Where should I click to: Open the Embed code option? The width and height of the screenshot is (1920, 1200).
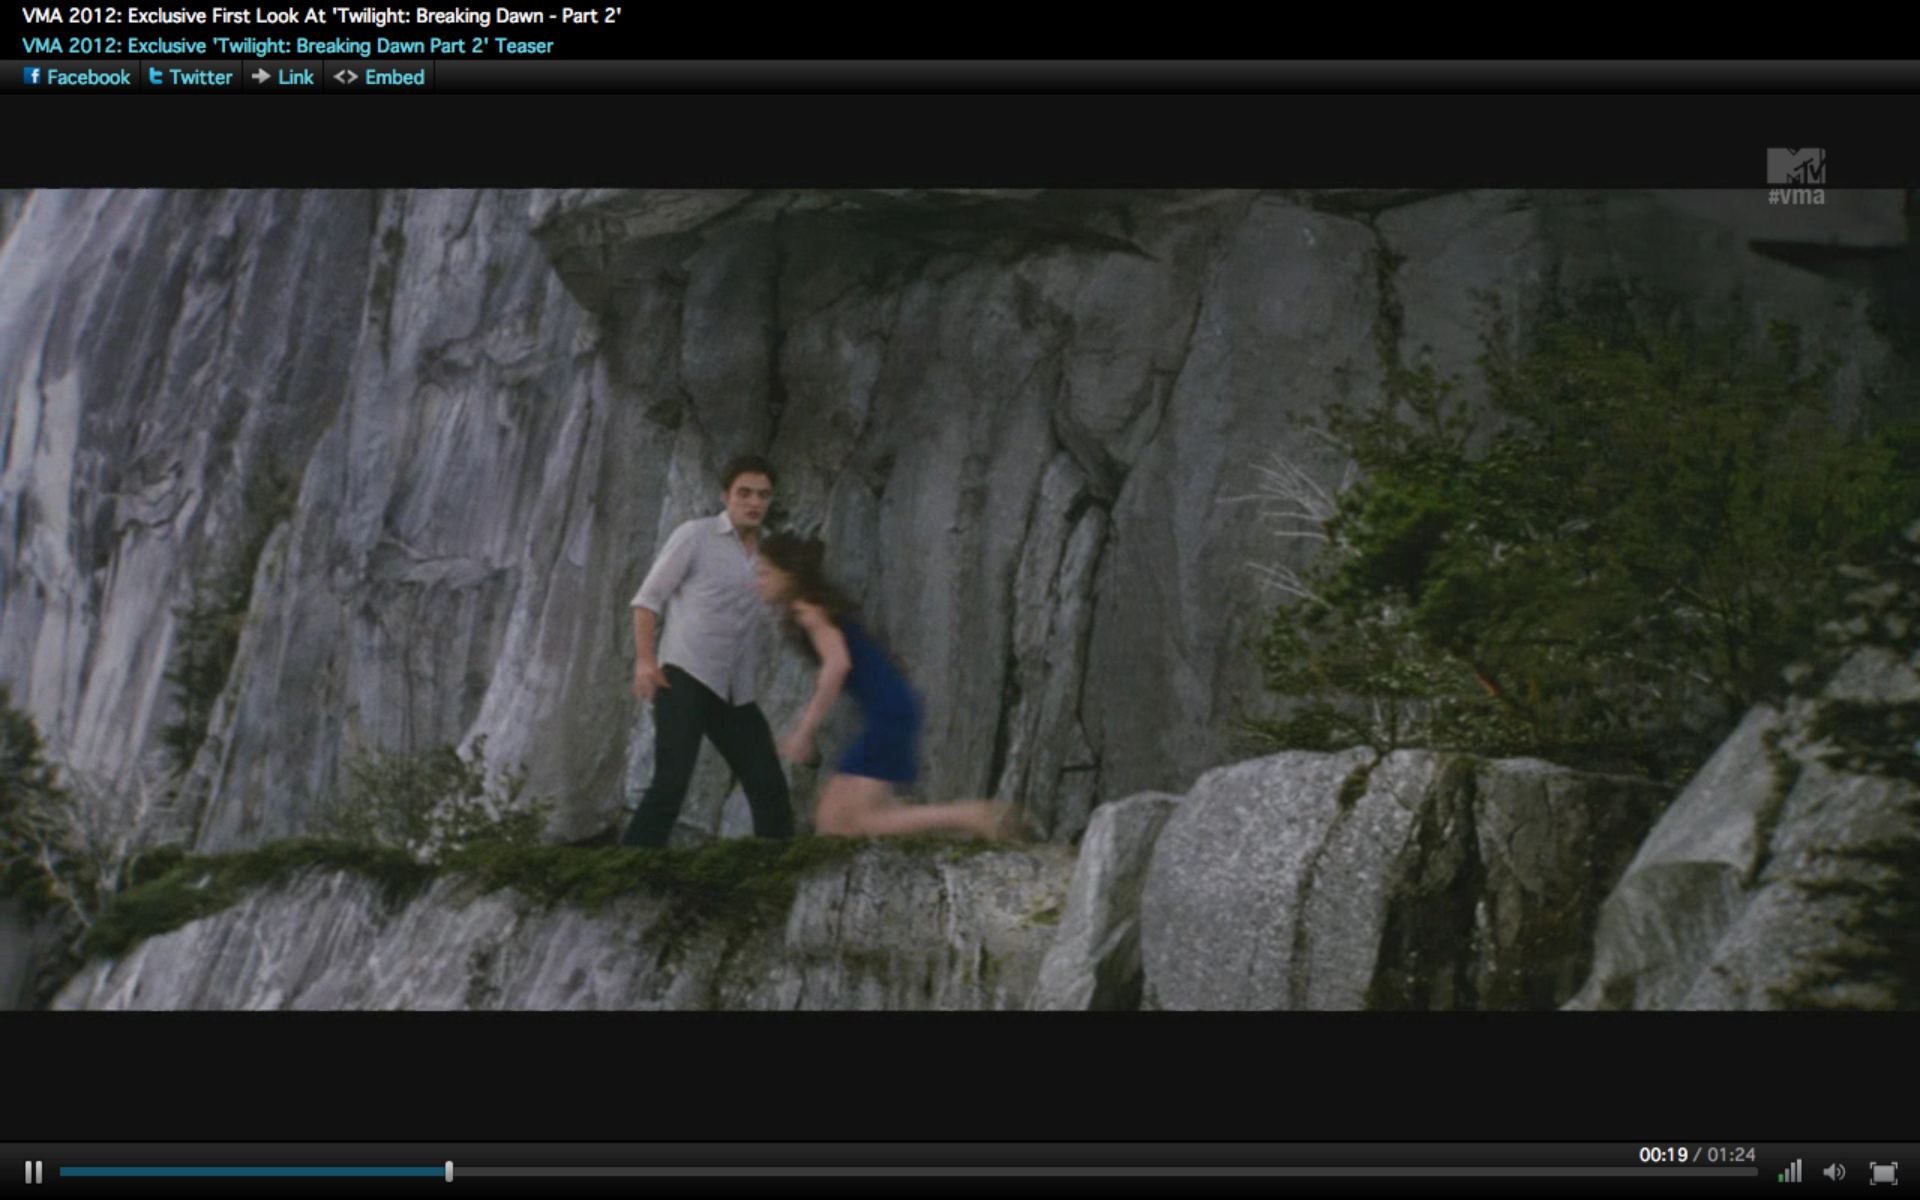[394, 77]
